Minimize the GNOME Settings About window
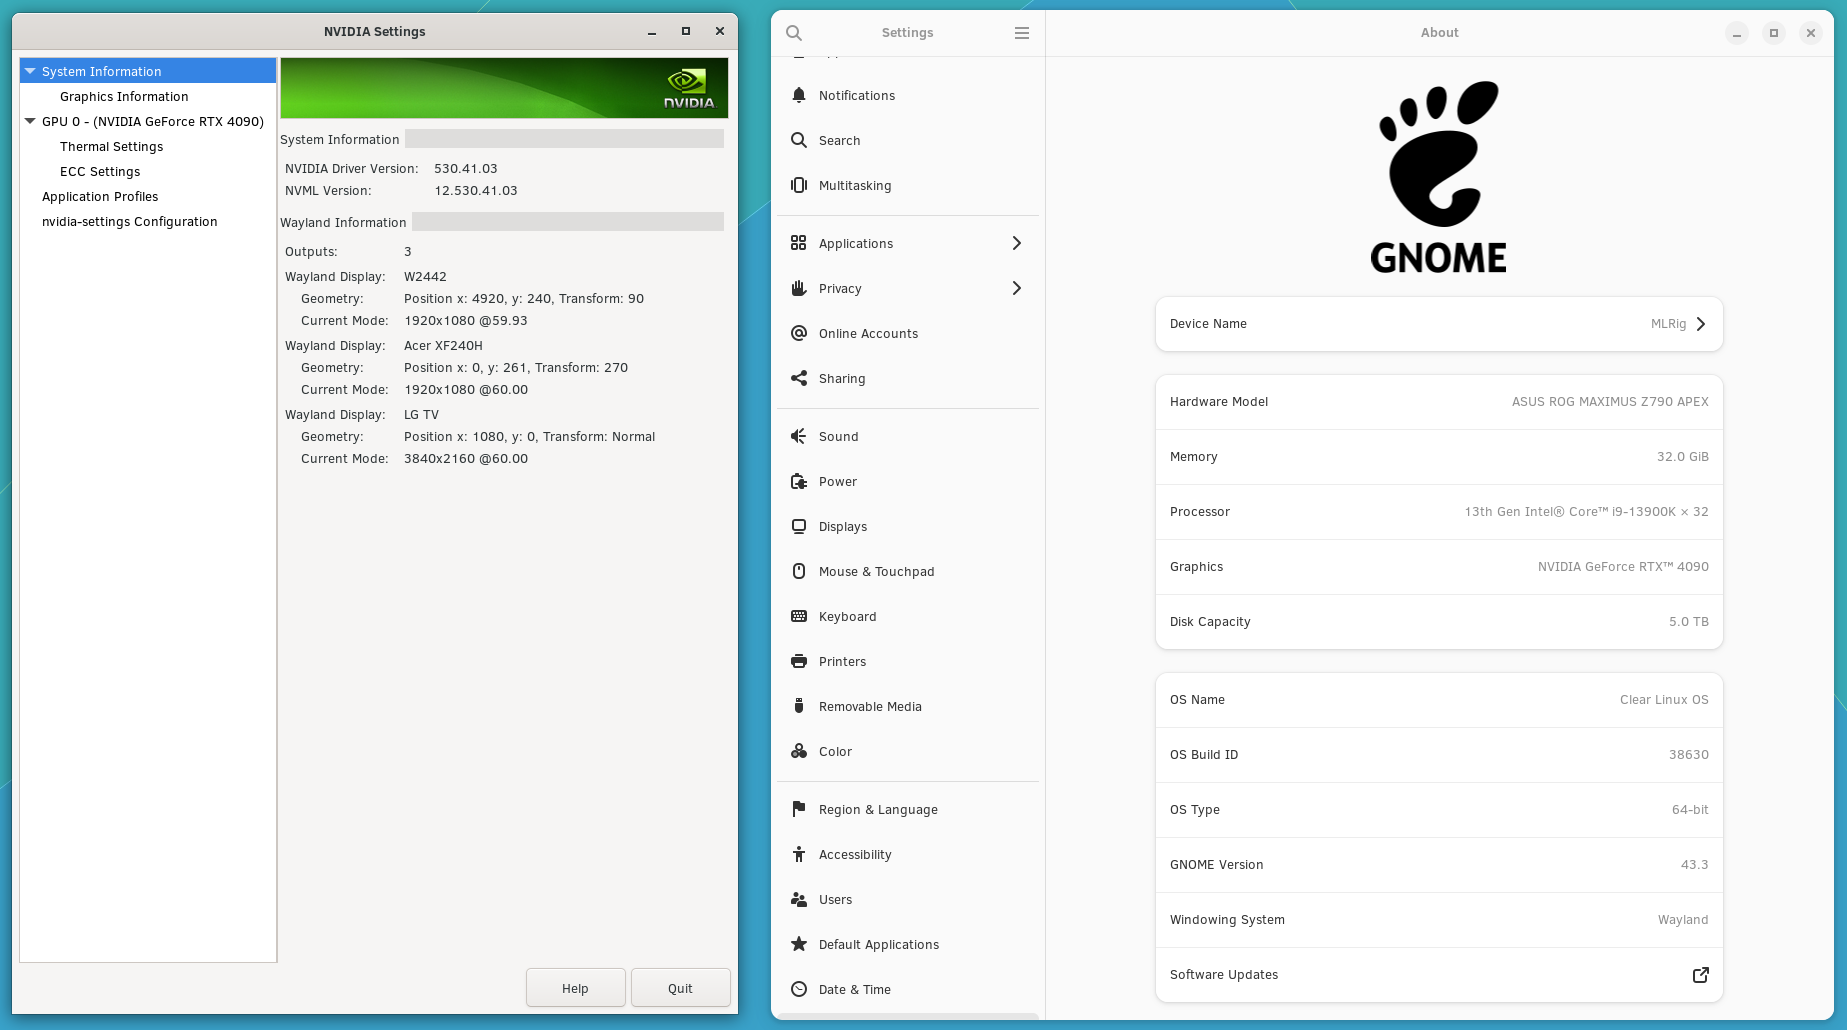Screen dimensions: 1847x1030 (x=1737, y=33)
